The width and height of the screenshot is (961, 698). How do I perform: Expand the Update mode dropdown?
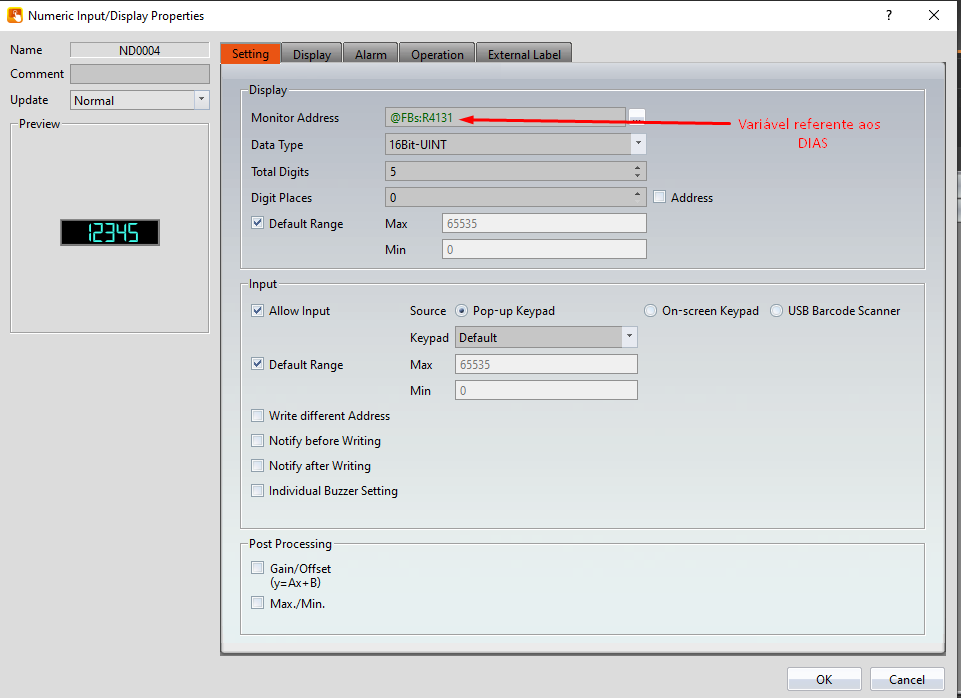pyautogui.click(x=201, y=100)
